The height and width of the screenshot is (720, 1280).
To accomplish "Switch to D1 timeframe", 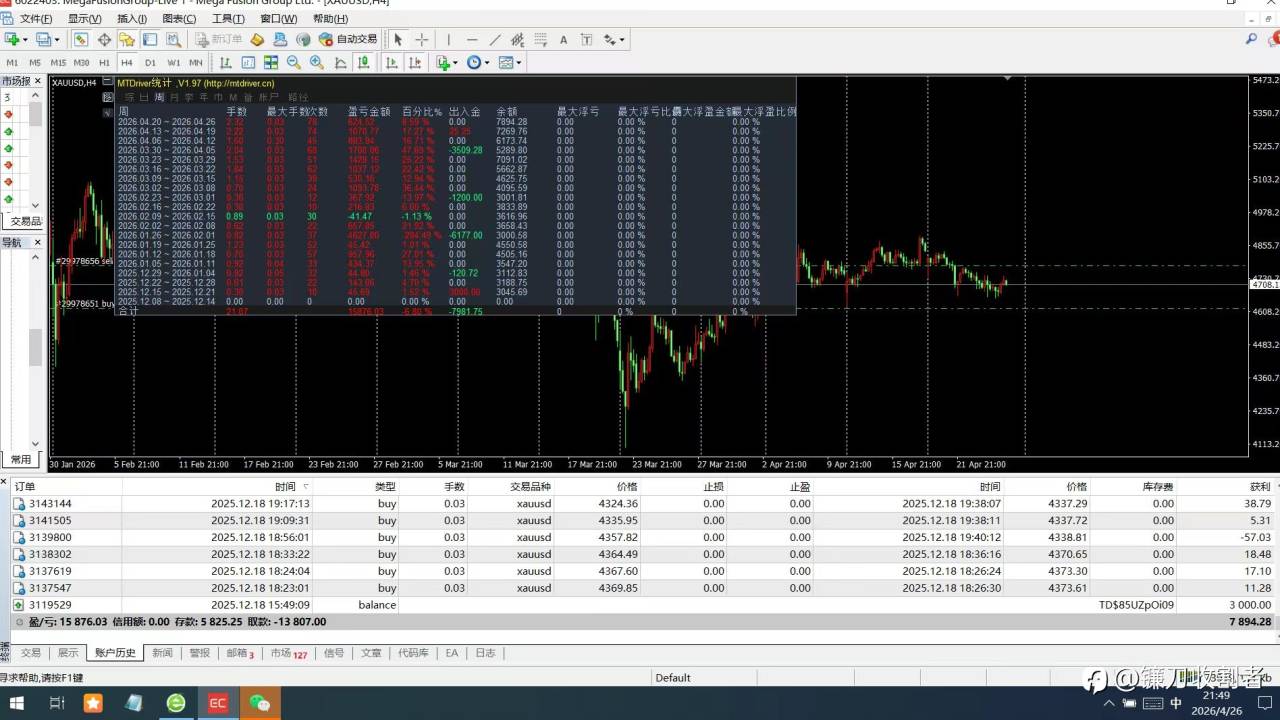I will [150, 62].
